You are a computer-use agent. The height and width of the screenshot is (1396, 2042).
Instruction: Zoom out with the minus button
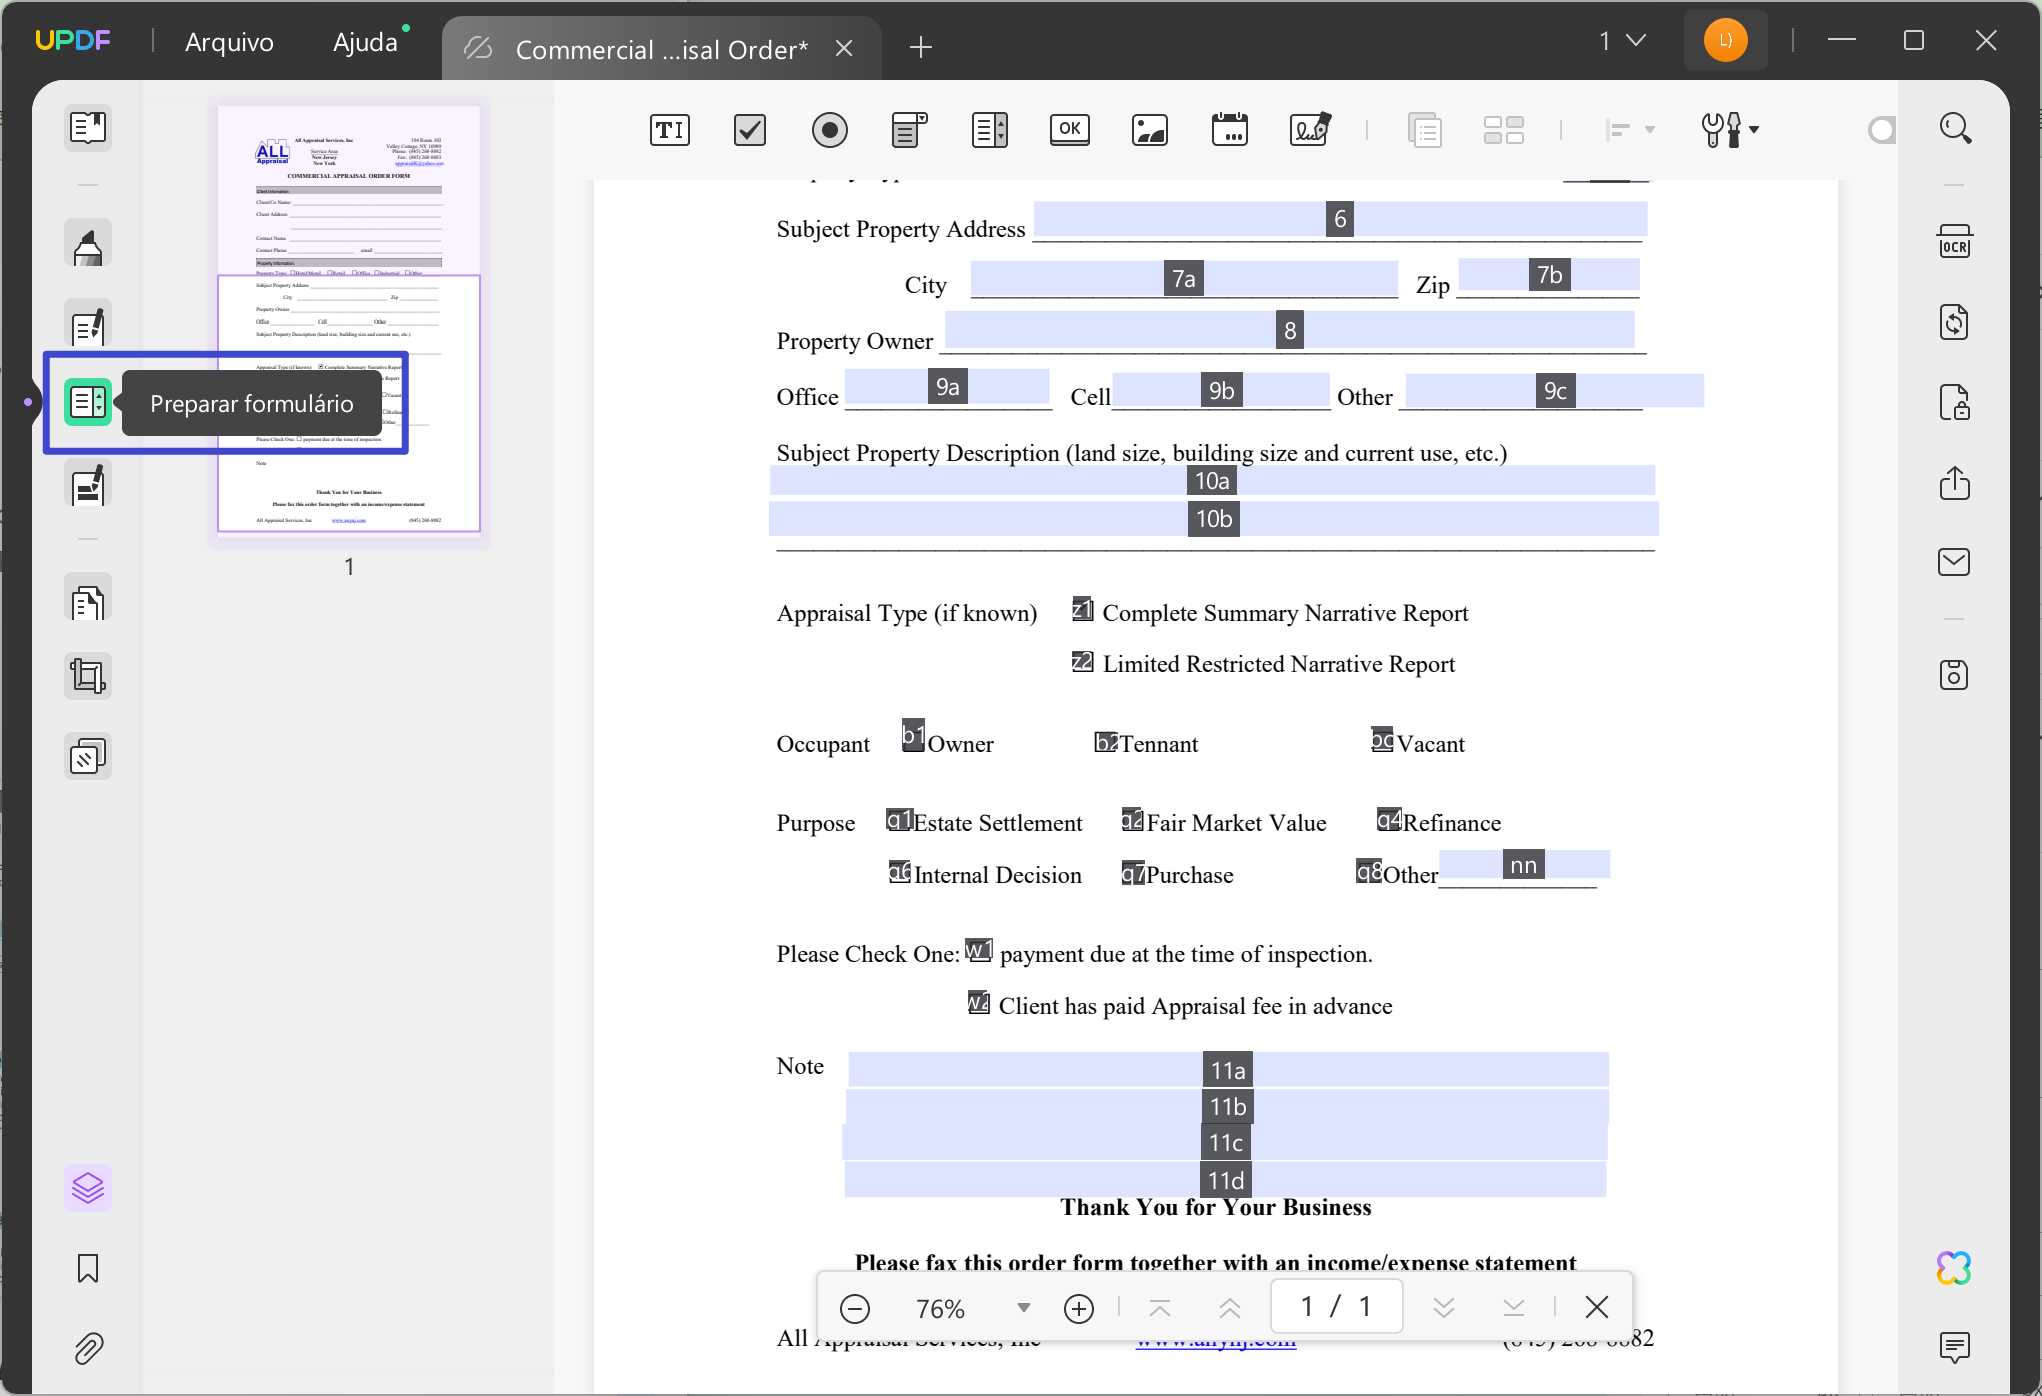click(x=855, y=1308)
